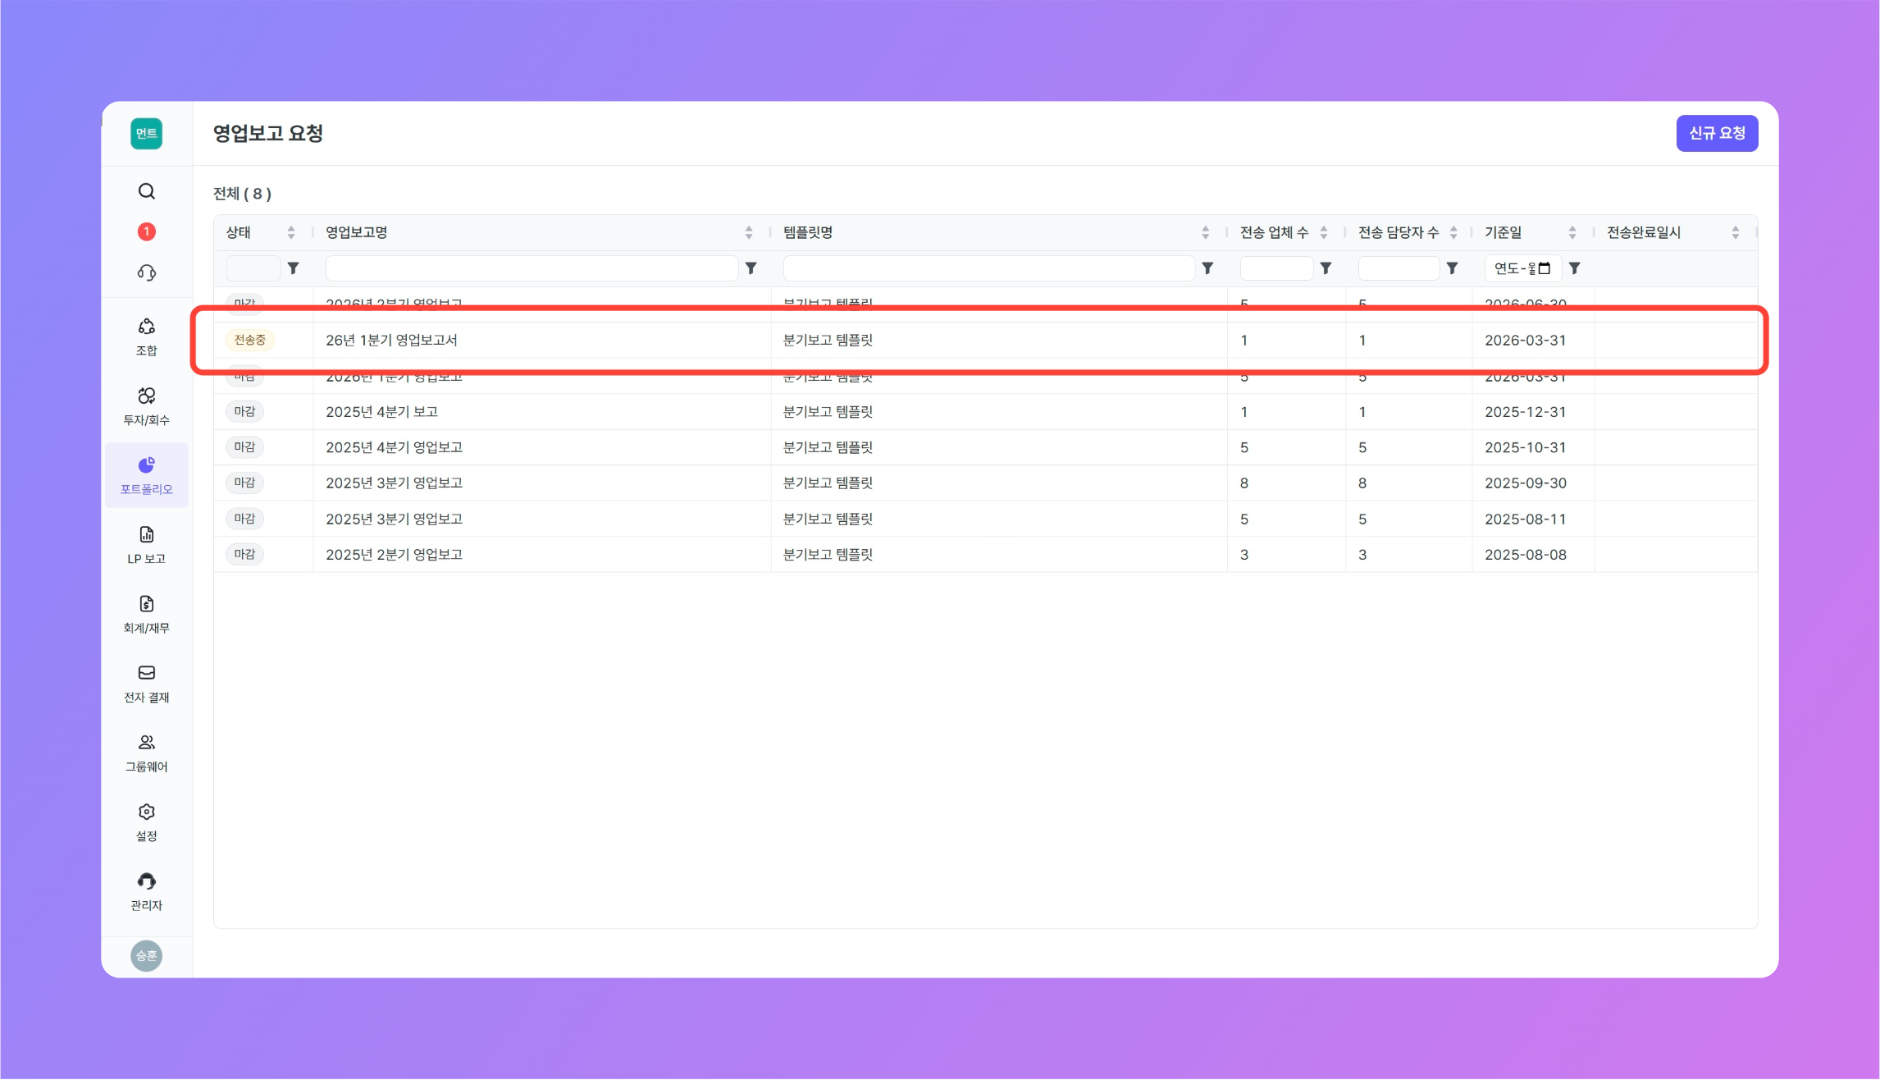Open the headset support icon below the badge
This screenshot has width=1880, height=1080.
pos(146,273)
